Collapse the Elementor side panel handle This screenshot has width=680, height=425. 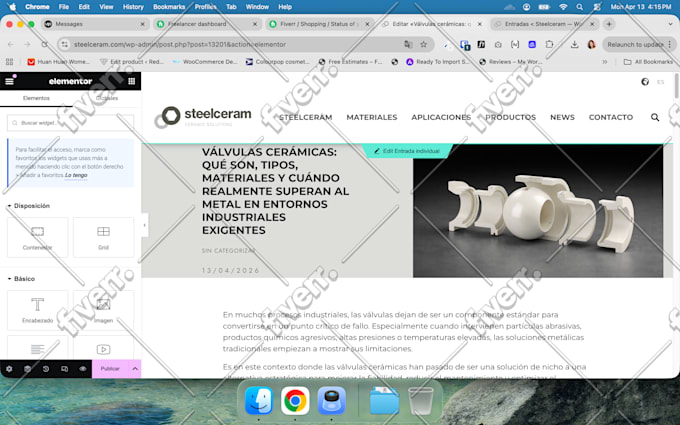coord(145,225)
